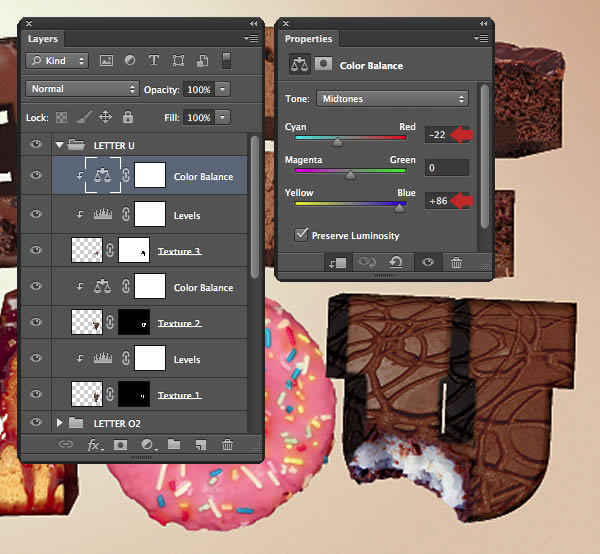
Task: Click the Fill percentage field
Action: click(199, 117)
